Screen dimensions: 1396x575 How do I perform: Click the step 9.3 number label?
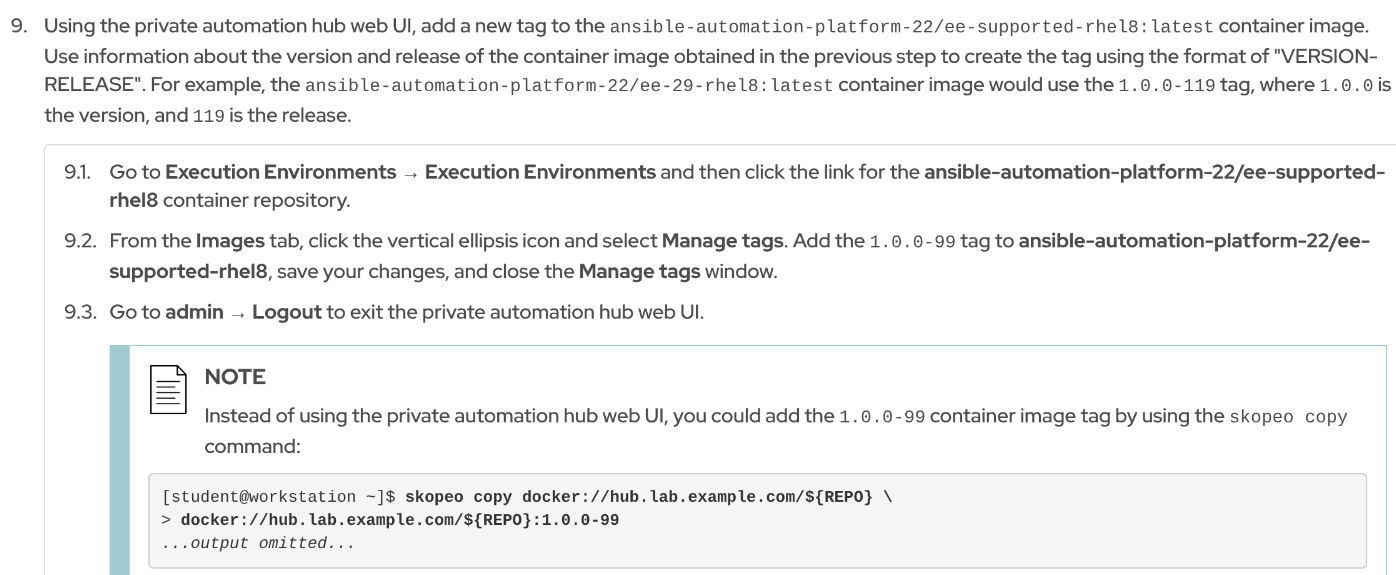pyautogui.click(x=80, y=313)
